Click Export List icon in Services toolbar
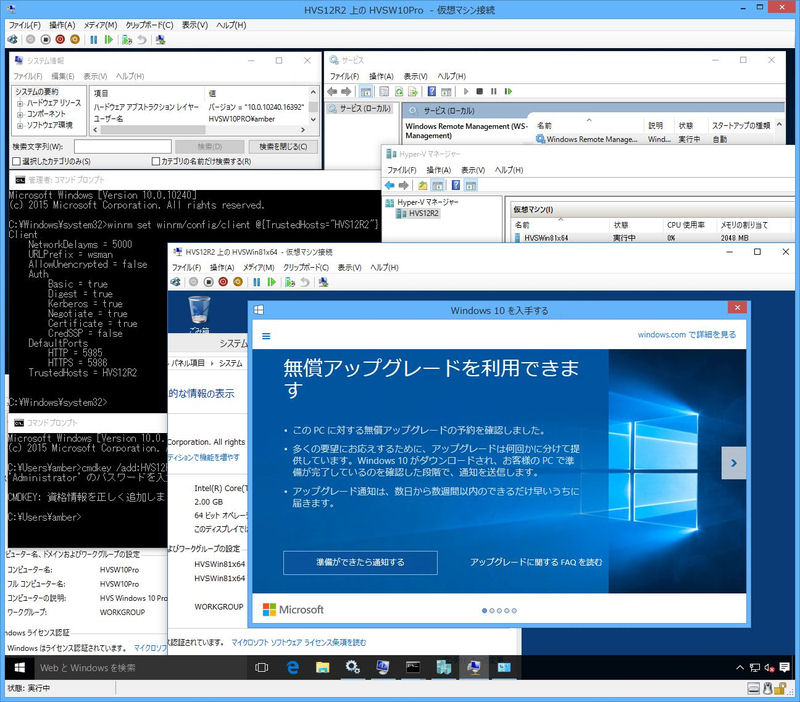 413,91
